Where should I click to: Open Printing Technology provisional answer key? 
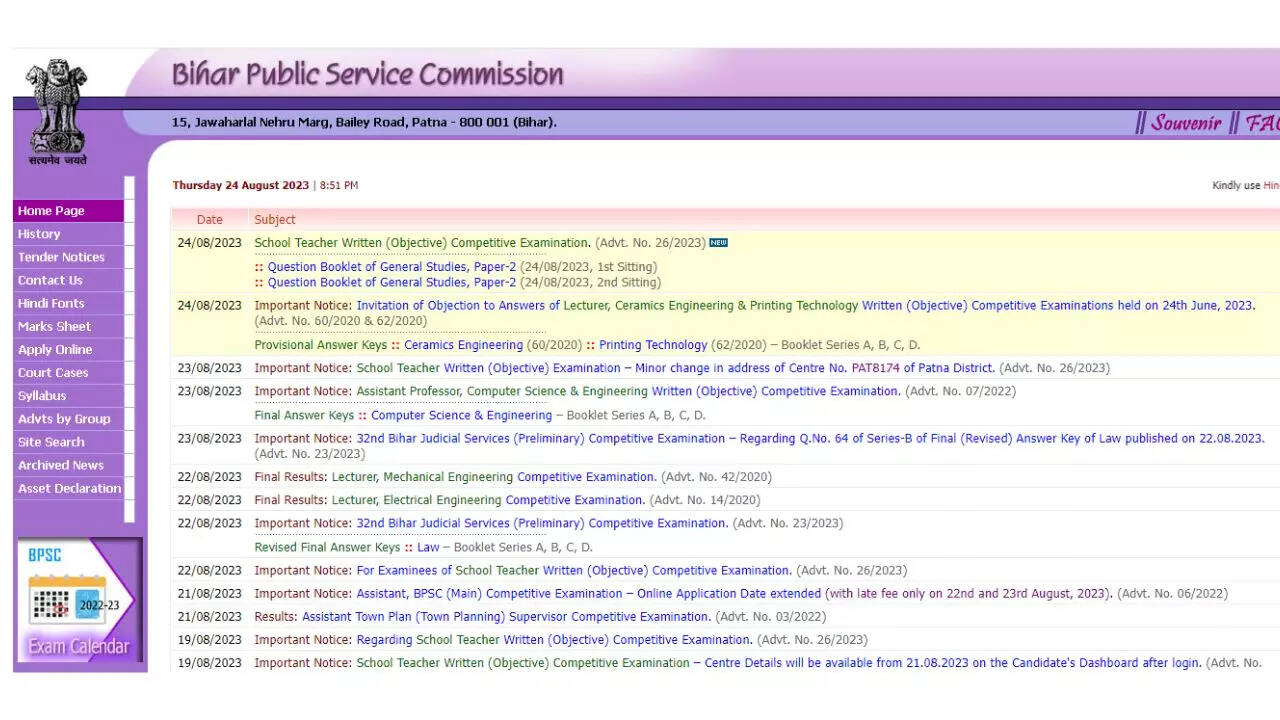tap(653, 345)
